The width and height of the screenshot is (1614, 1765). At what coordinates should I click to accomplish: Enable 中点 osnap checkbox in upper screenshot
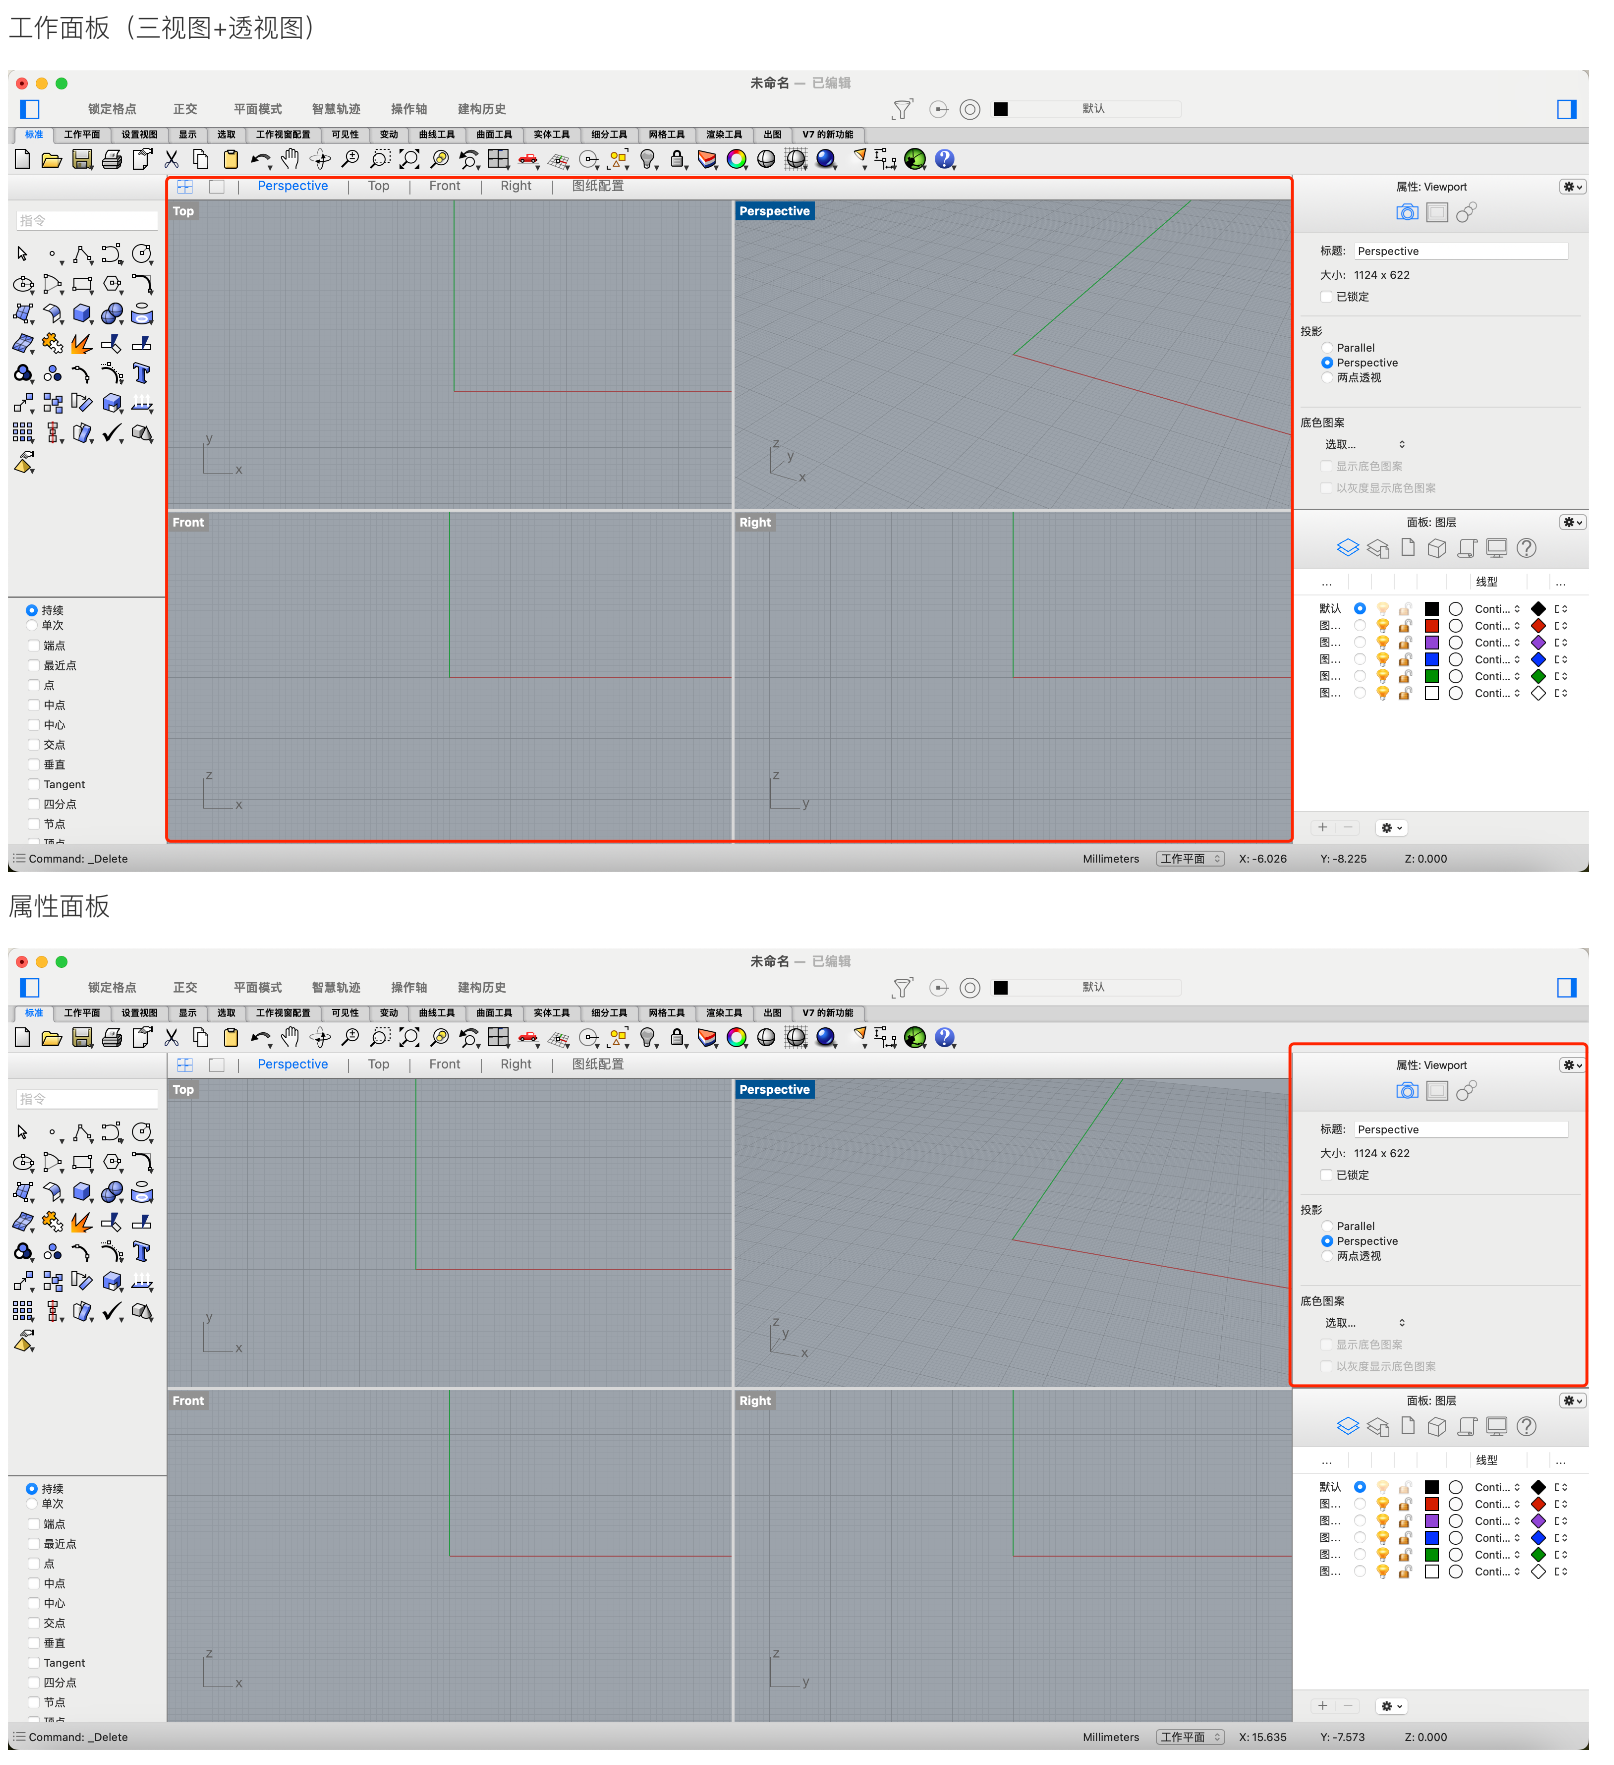[34, 705]
